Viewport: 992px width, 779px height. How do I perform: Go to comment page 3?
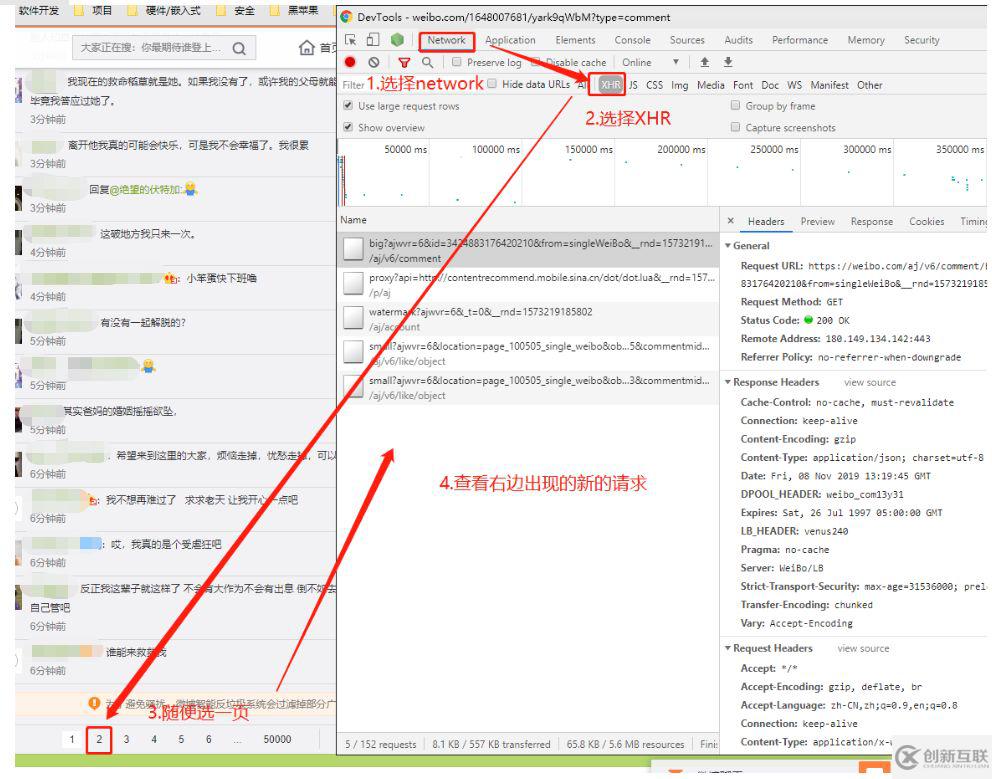[126, 739]
